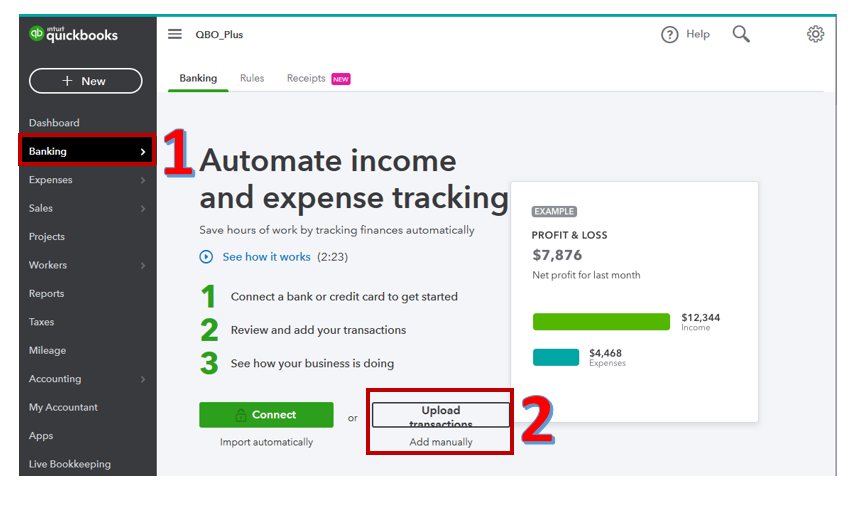Click the QBO_Plus company name
Viewport: 867px width, 518px height.
click(219, 34)
